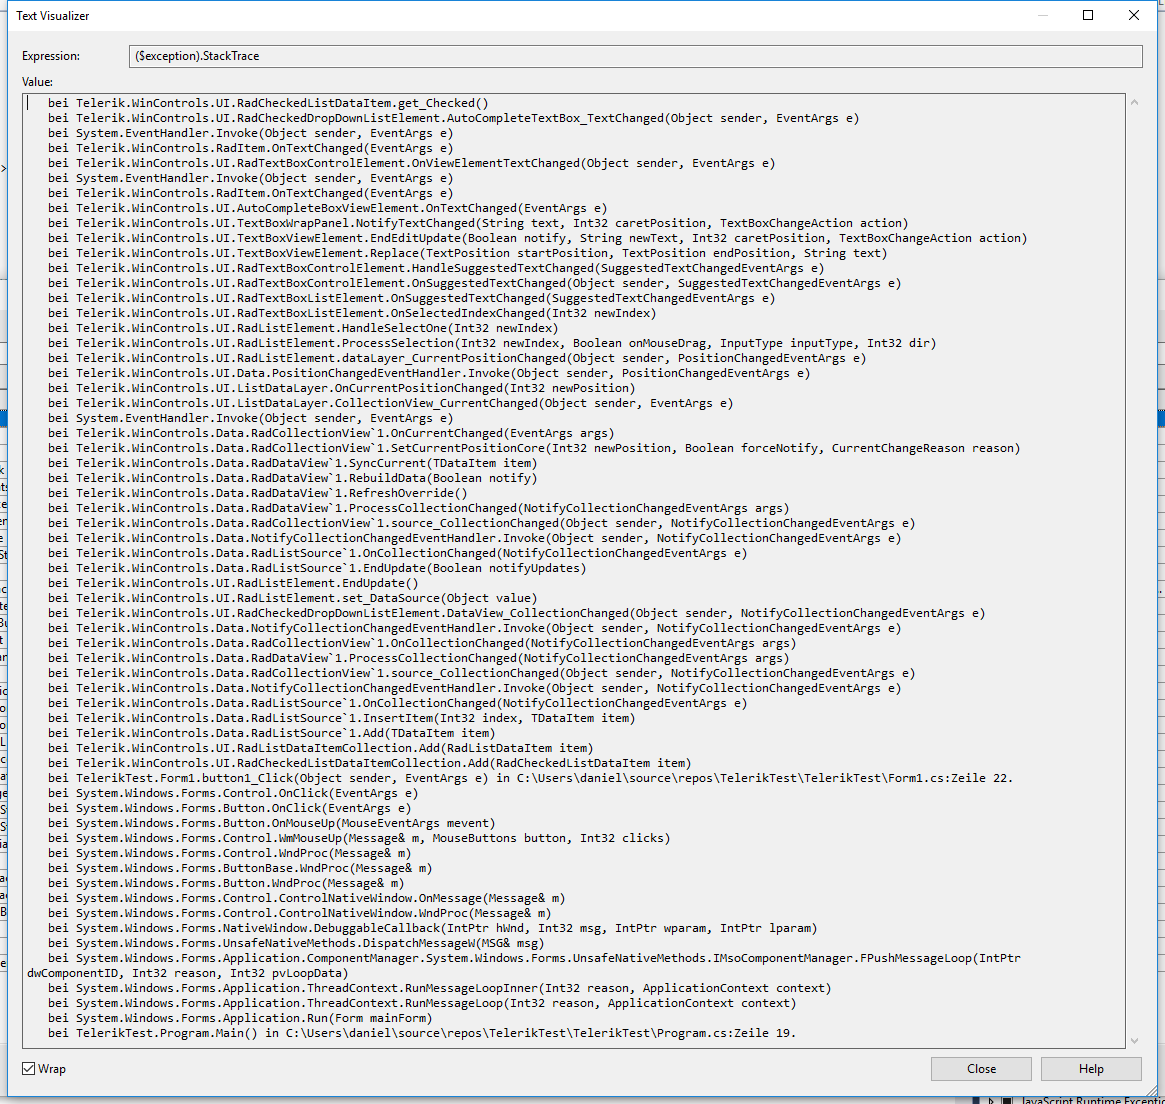Click the RadListSource`1.InsertItem line

tap(341, 718)
